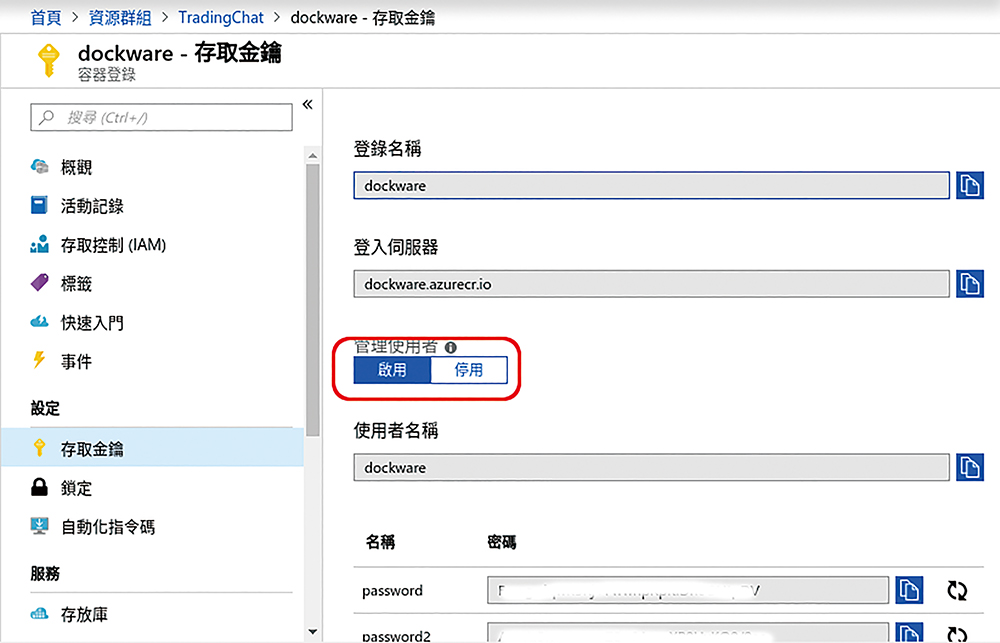Click the dockware - 存取金鑰 breadcrumb text
The height and width of the screenshot is (643, 1000).
click(363, 17)
